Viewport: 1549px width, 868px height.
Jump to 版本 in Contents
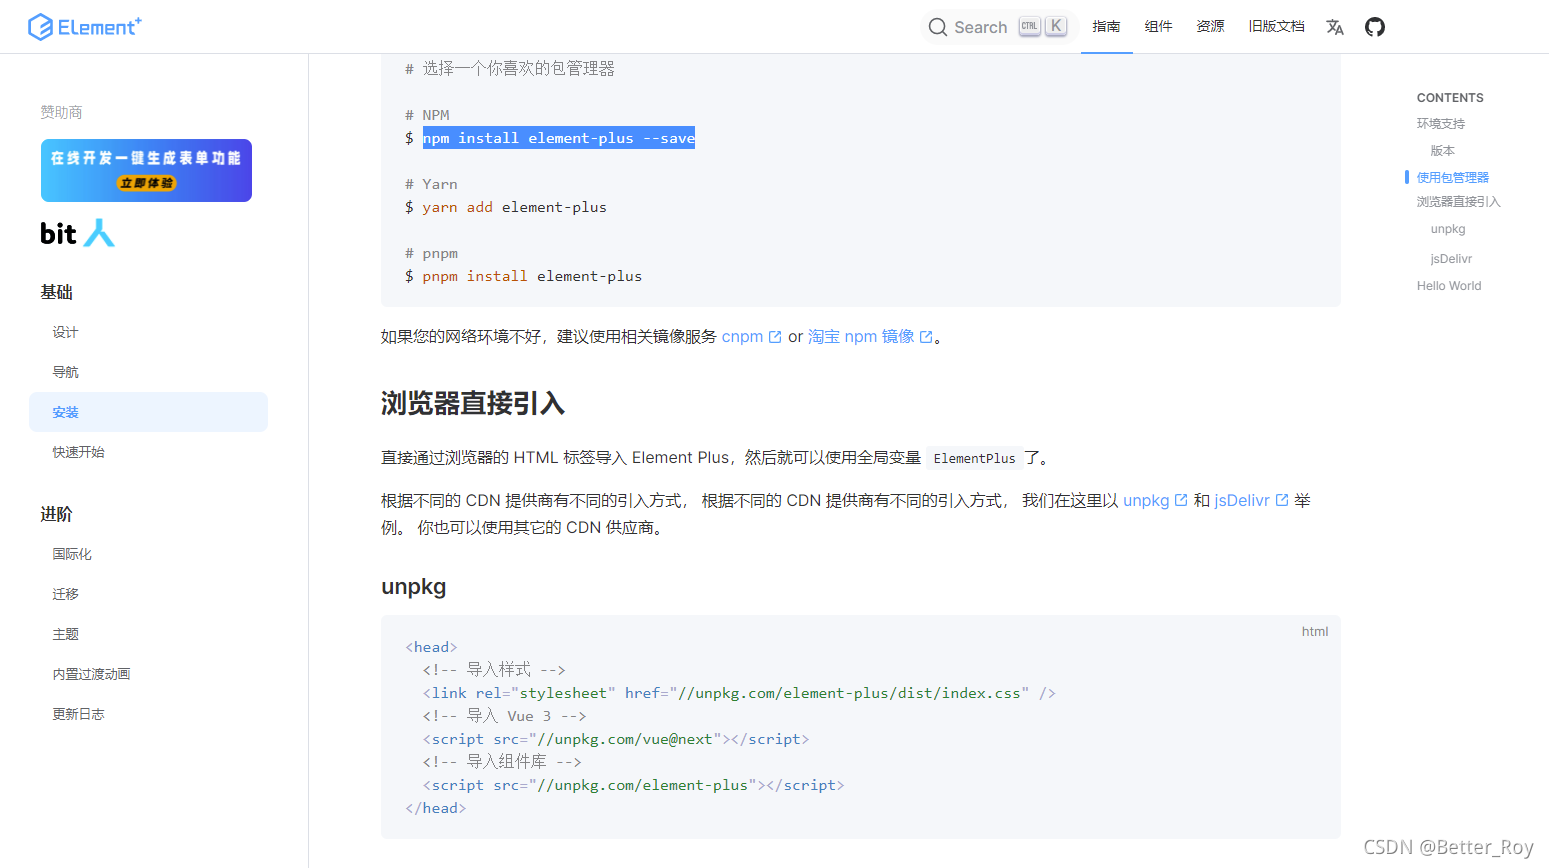tap(1442, 150)
